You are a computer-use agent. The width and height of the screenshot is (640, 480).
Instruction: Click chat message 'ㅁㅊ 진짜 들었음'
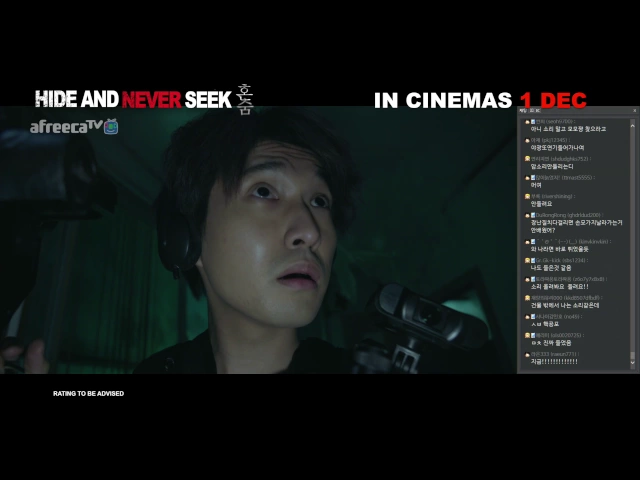(x=551, y=343)
